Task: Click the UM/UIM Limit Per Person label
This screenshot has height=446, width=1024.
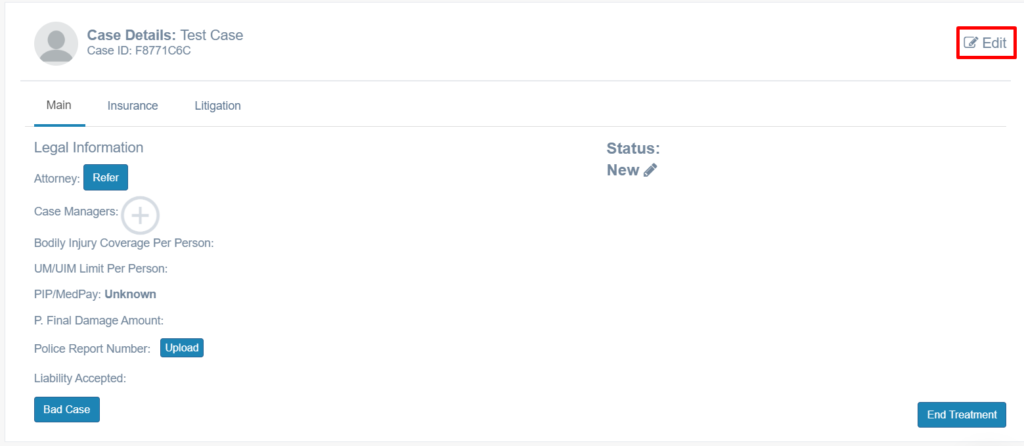Action: point(101,268)
